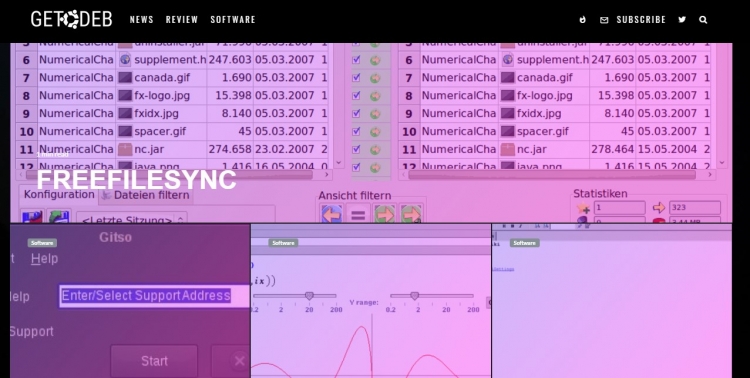Toggle the checkbox in row 6

pos(356,60)
